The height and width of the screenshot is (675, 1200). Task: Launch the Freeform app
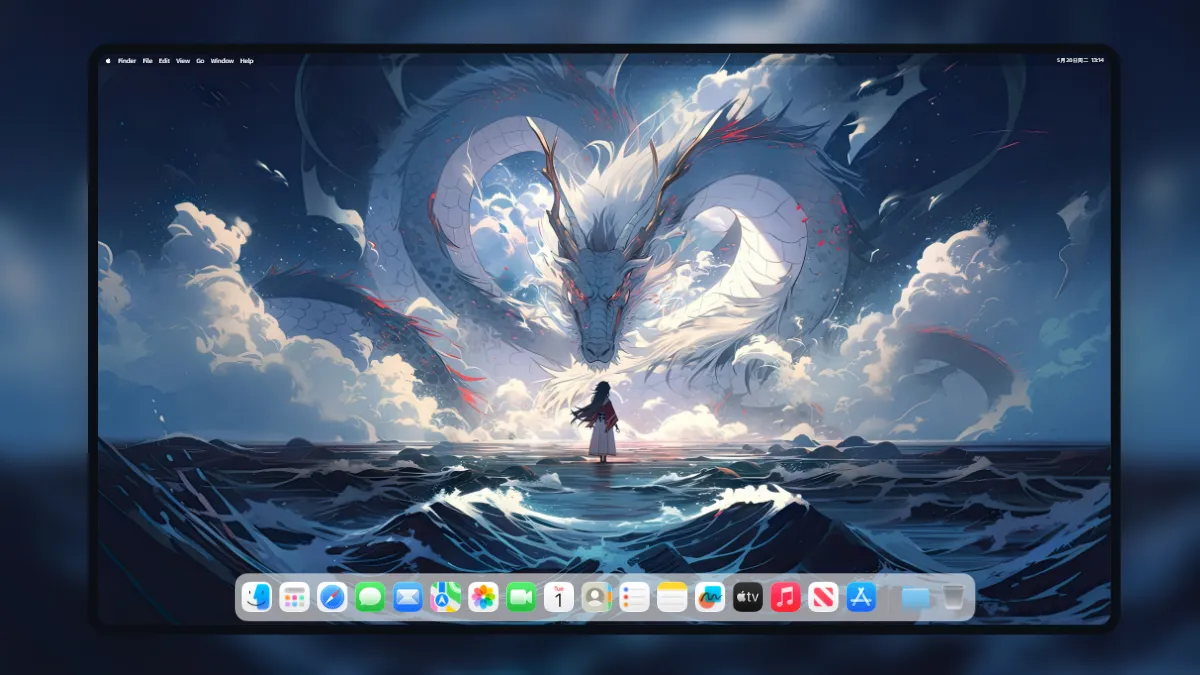[710, 598]
